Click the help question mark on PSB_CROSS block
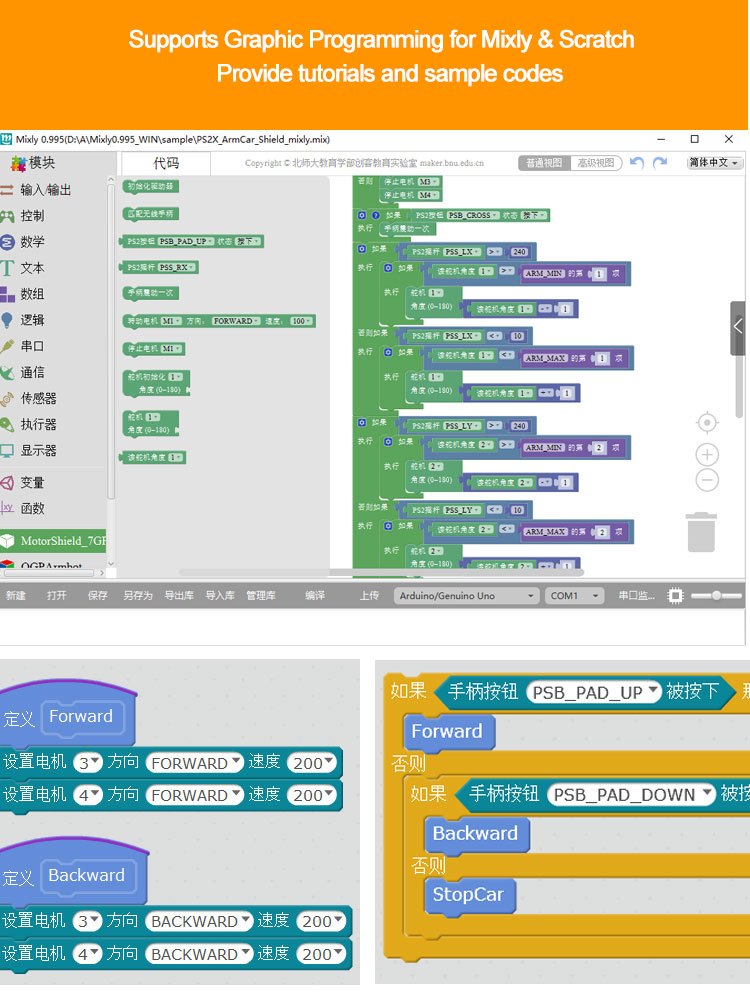 coord(376,215)
